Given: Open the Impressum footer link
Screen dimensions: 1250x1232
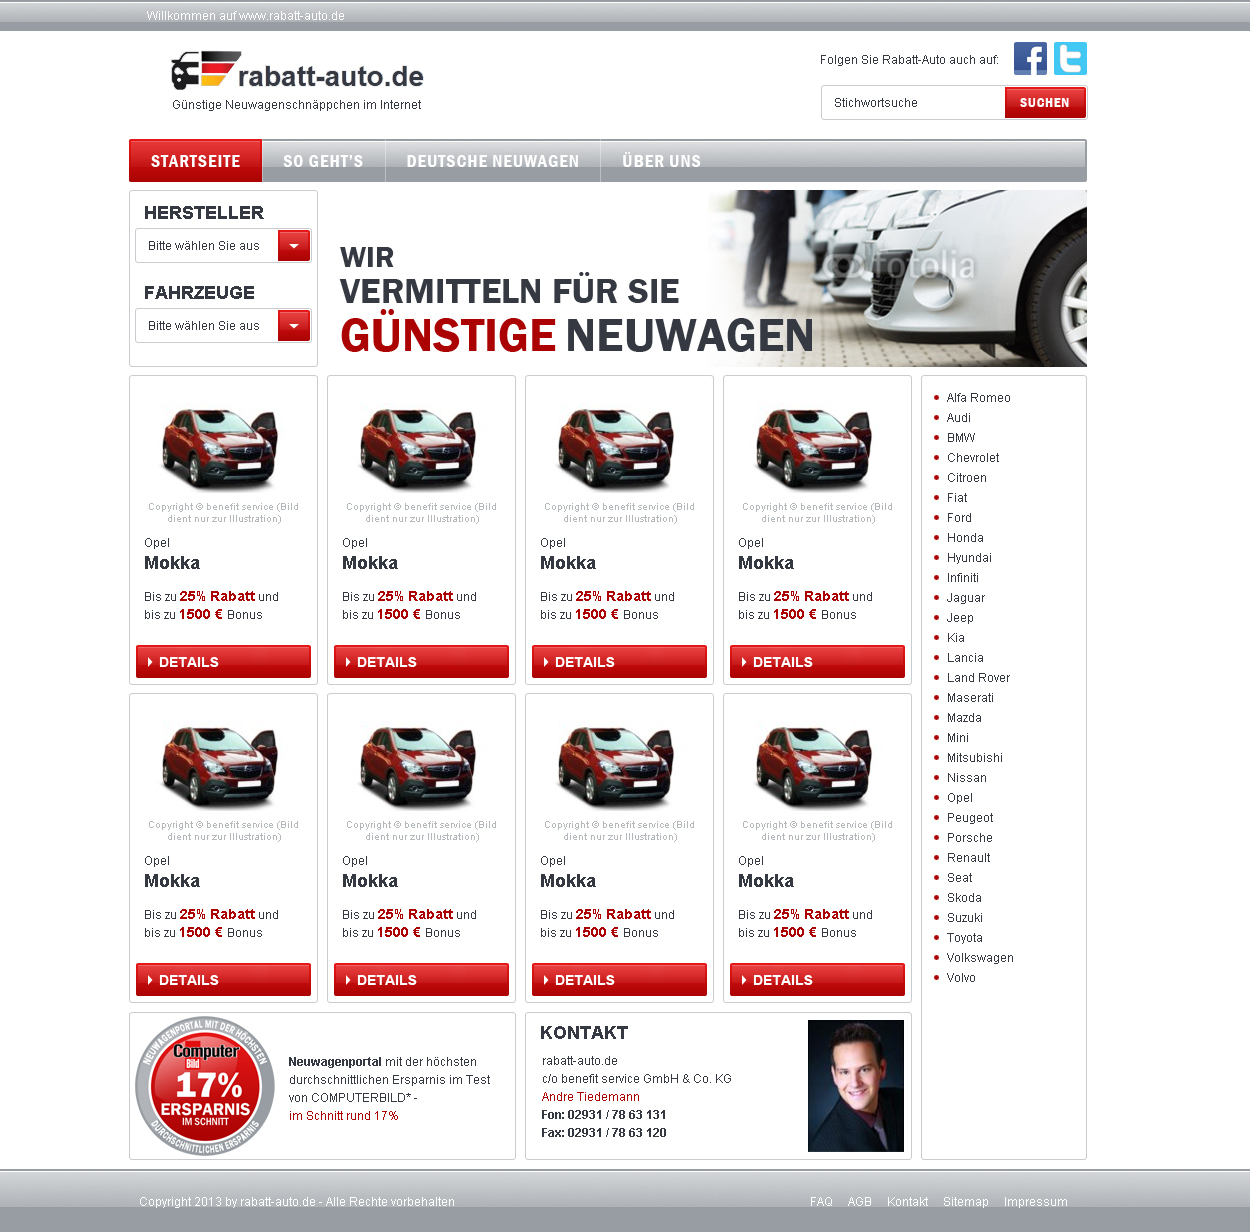Looking at the screenshot, I should point(1036,1202).
